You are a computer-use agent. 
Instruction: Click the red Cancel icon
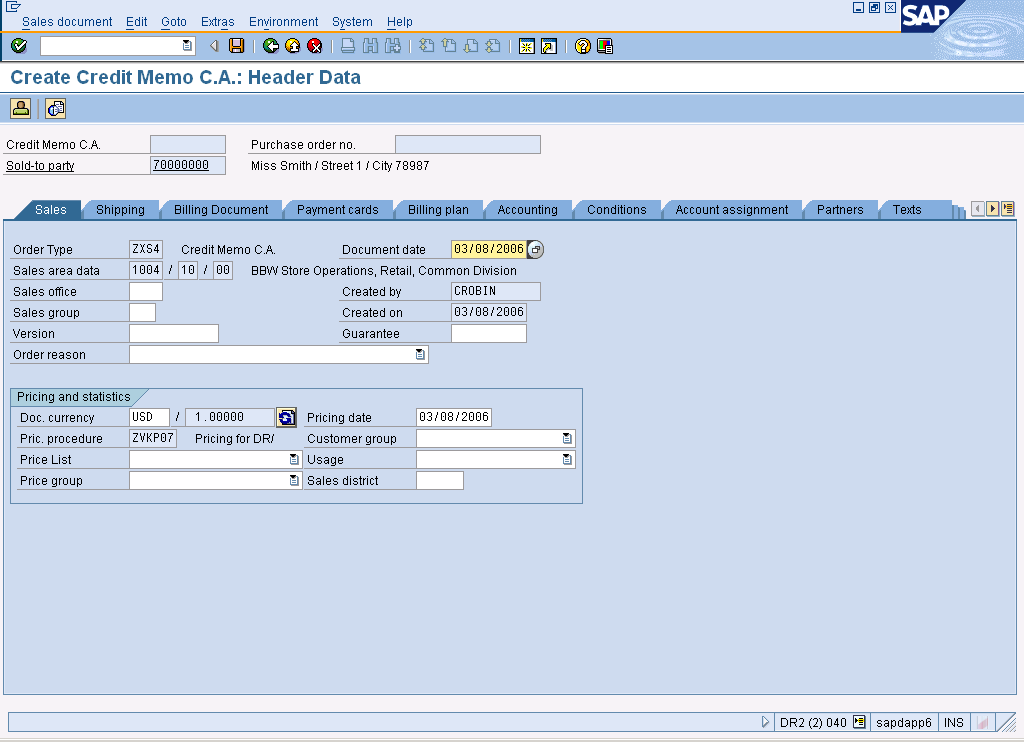(x=315, y=46)
